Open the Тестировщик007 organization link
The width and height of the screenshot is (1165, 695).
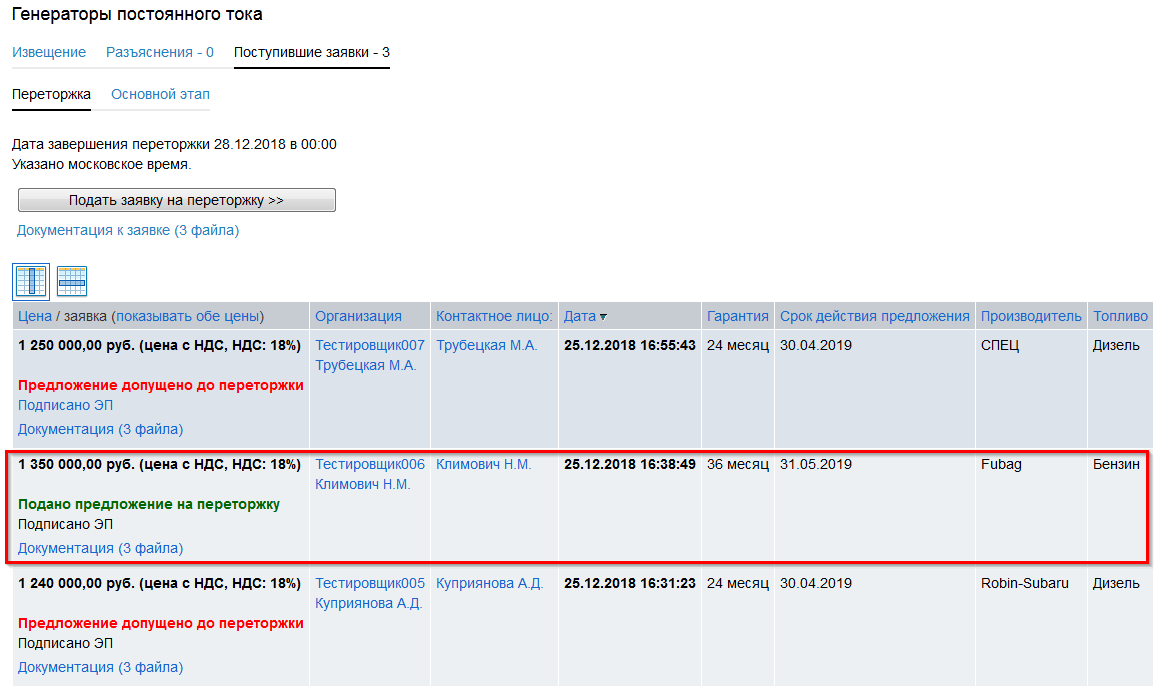coord(369,345)
